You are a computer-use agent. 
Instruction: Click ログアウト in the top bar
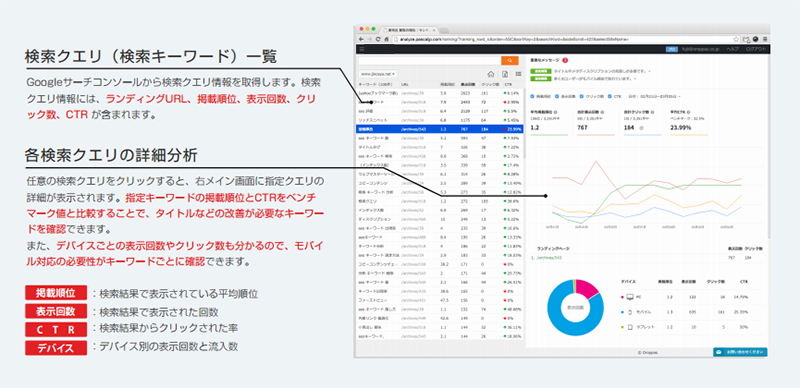756,49
